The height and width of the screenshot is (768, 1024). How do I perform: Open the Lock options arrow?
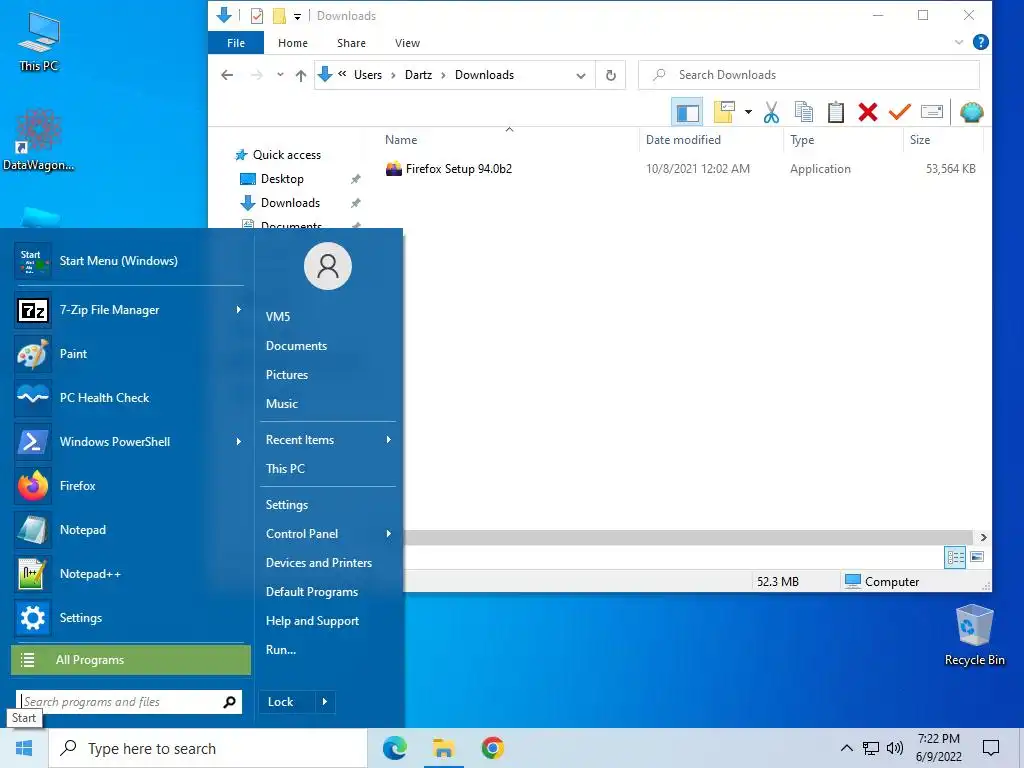325,702
